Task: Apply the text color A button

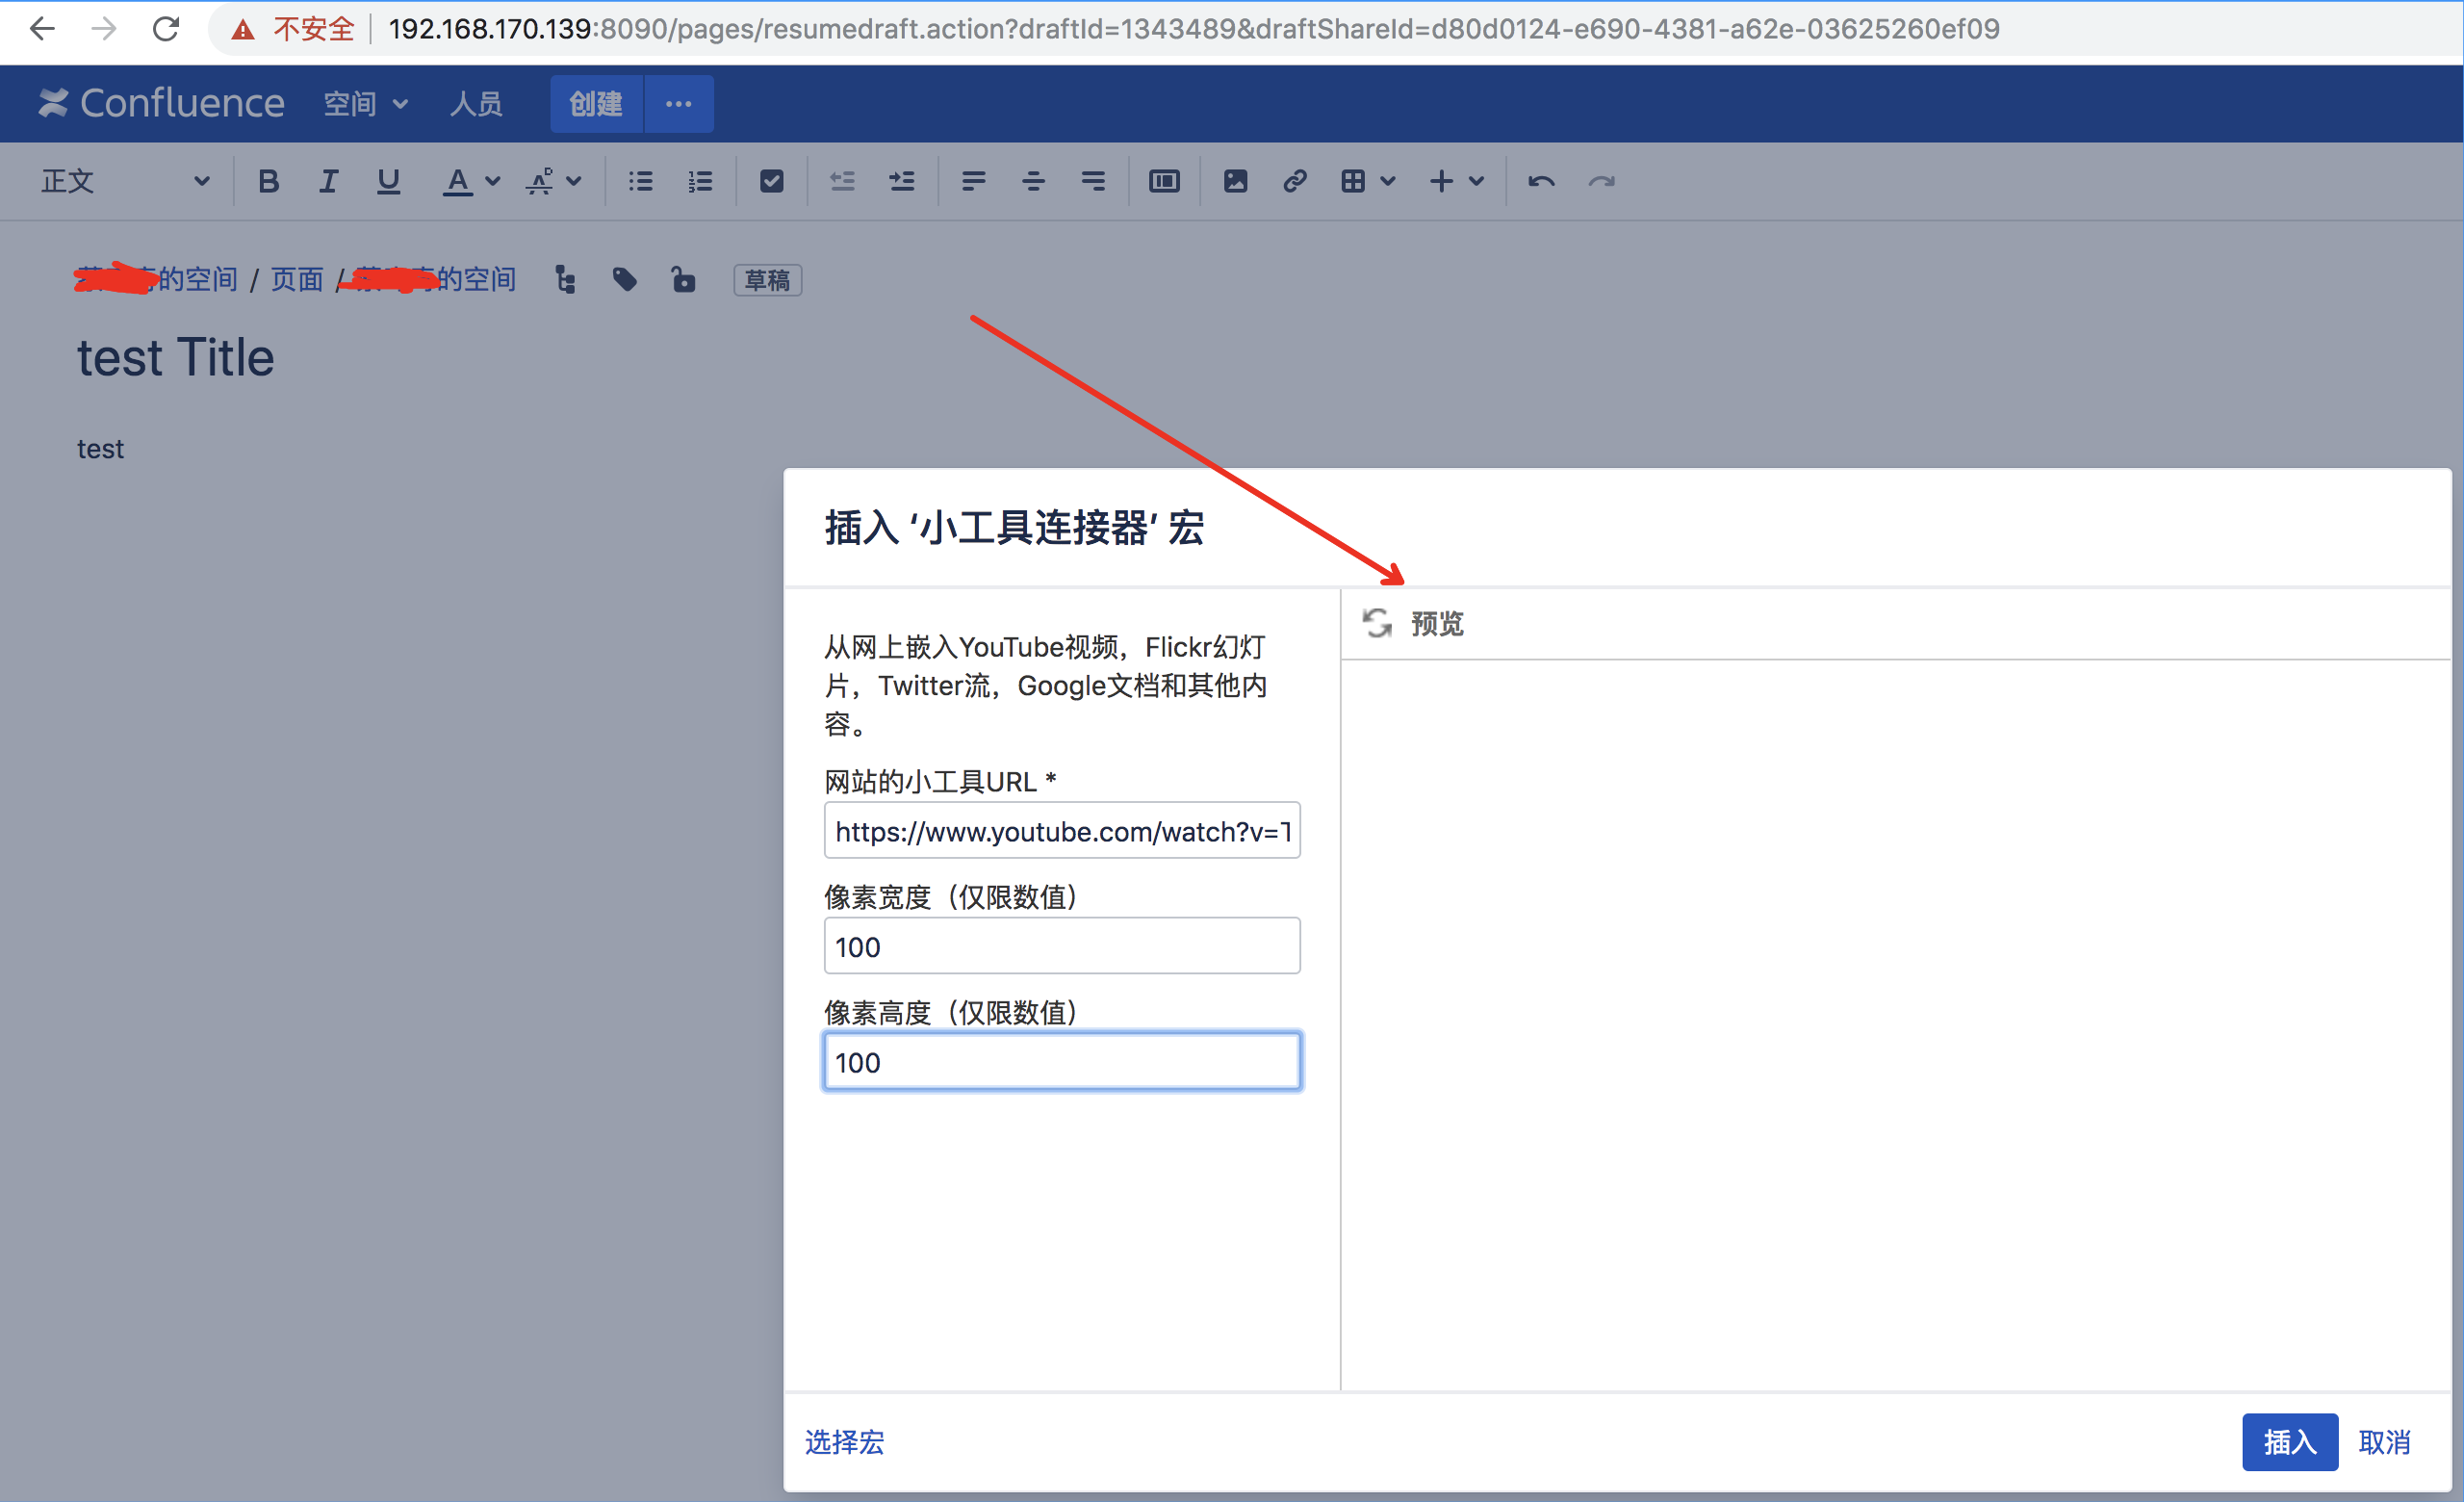Action: [x=457, y=181]
